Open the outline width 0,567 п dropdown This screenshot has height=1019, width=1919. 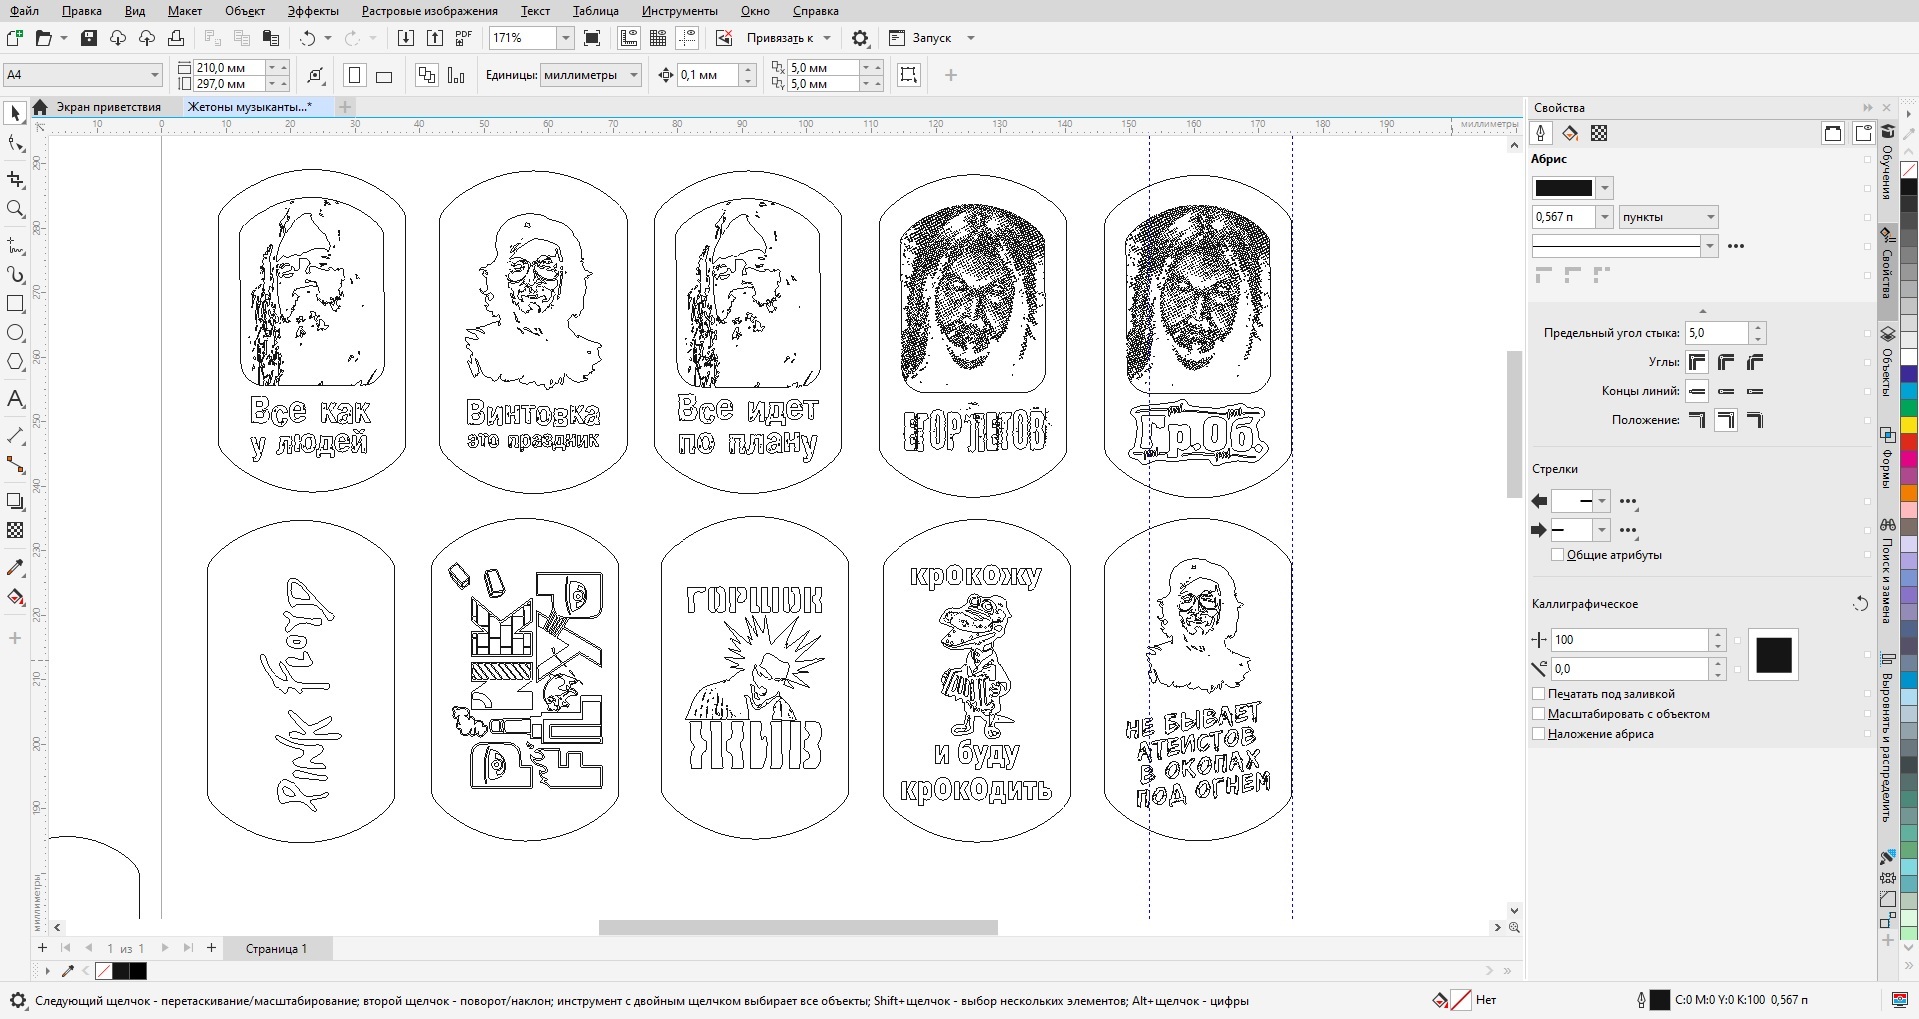tap(1605, 217)
